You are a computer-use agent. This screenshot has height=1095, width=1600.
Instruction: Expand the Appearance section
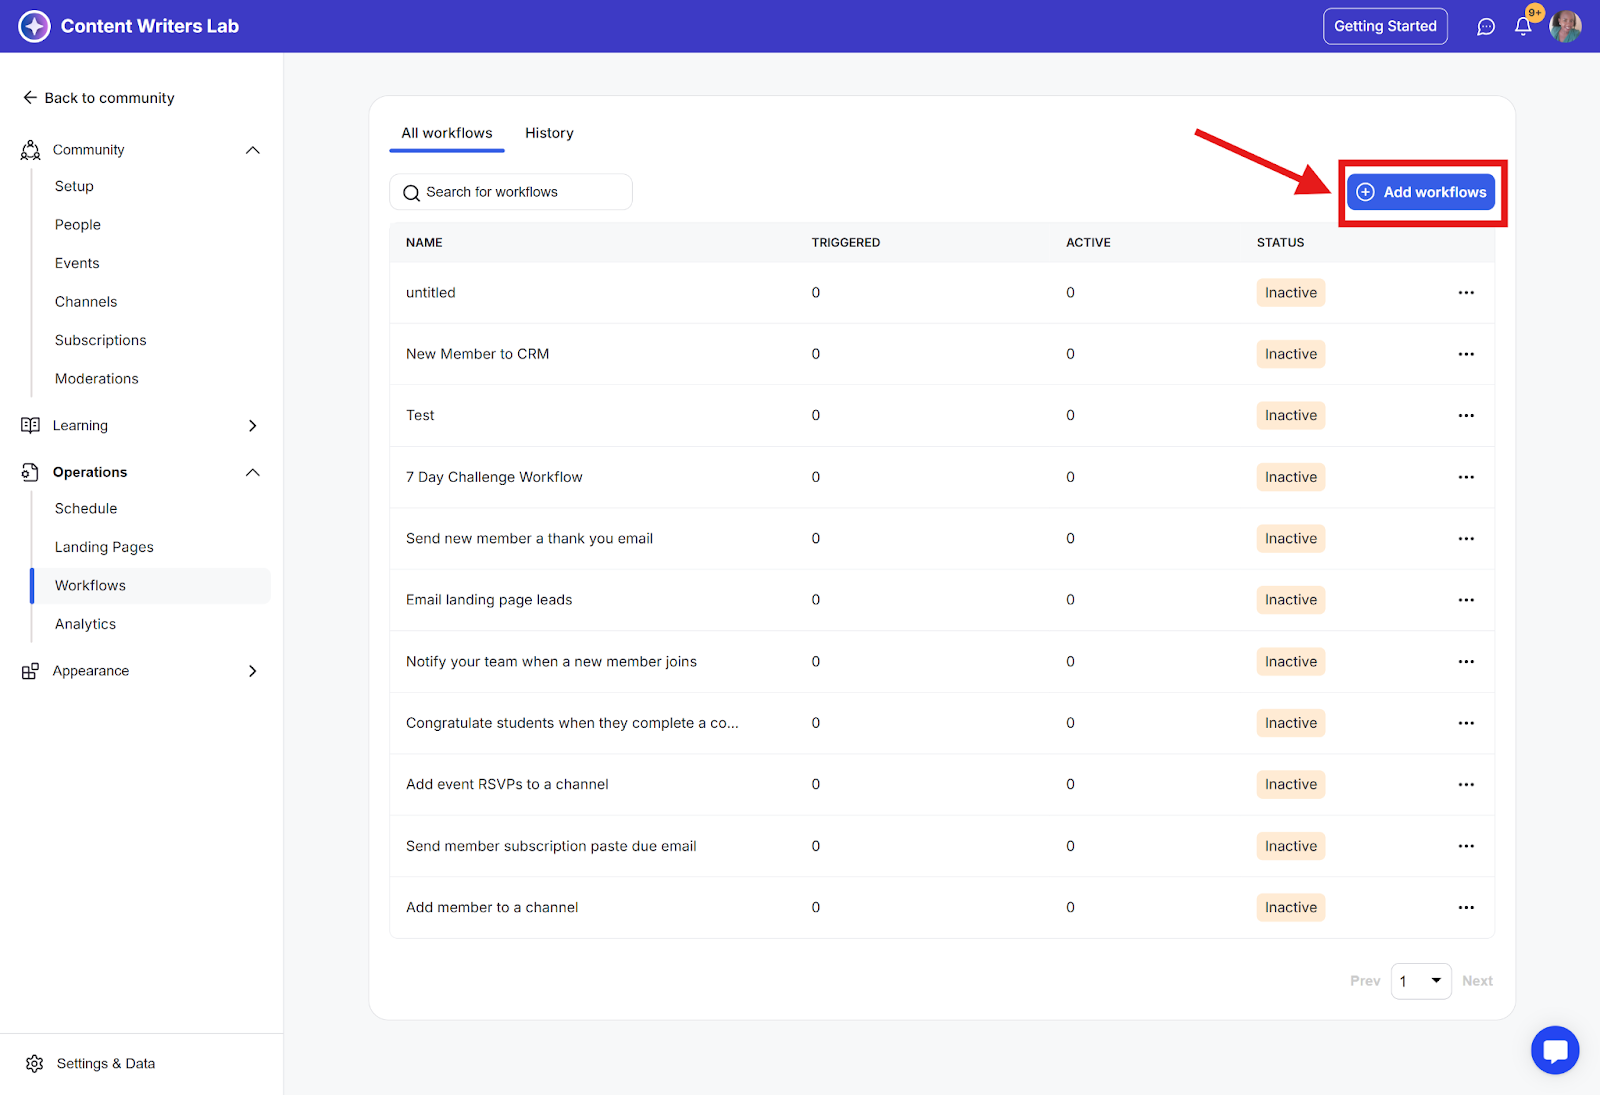click(x=253, y=671)
